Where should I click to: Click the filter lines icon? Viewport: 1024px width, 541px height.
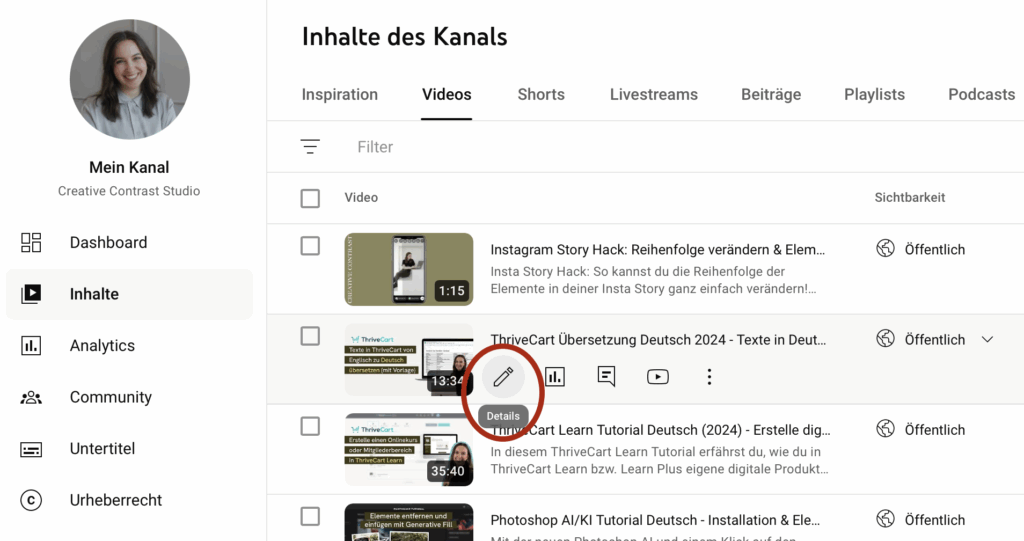point(310,146)
